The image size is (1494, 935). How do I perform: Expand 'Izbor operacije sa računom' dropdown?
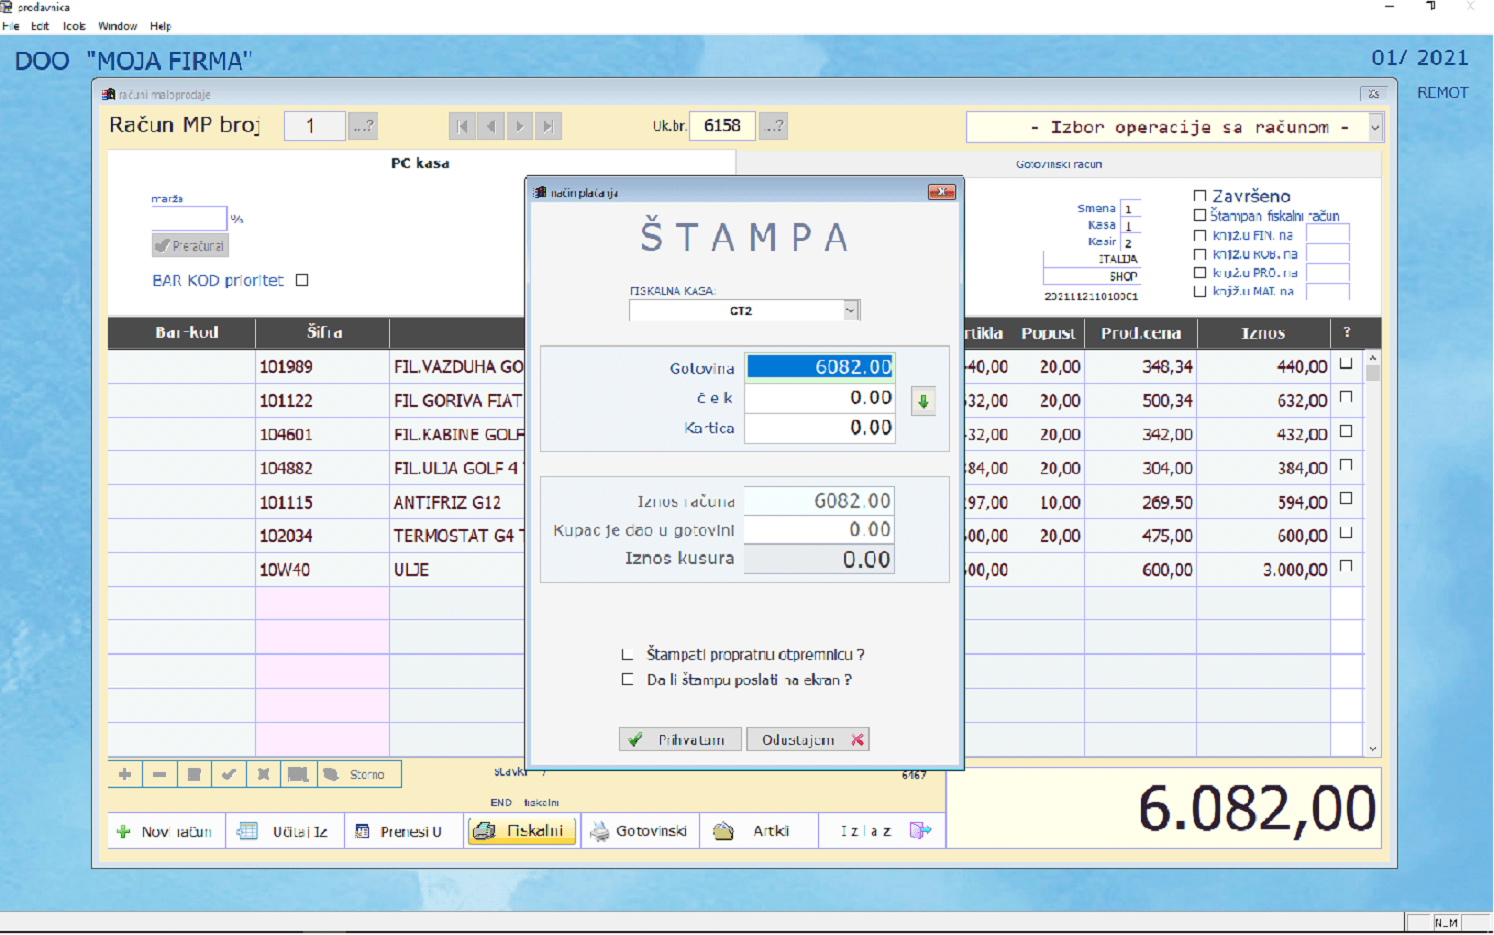[1375, 128]
